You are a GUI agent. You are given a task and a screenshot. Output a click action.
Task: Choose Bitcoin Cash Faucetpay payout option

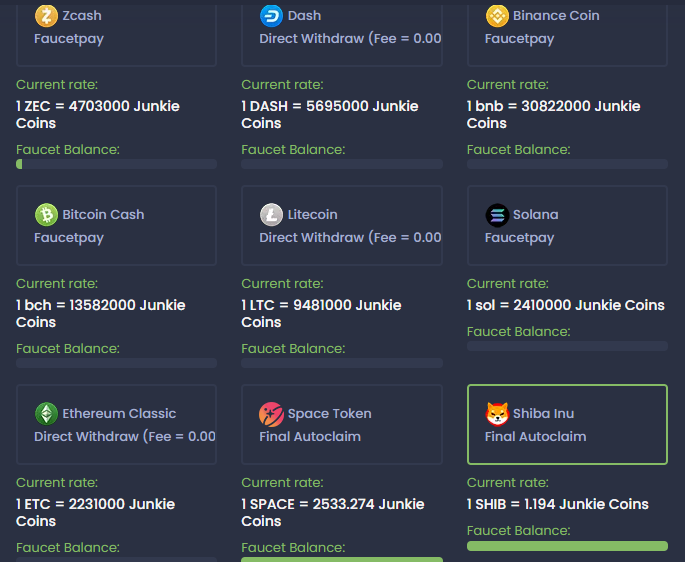pyautogui.click(x=116, y=225)
